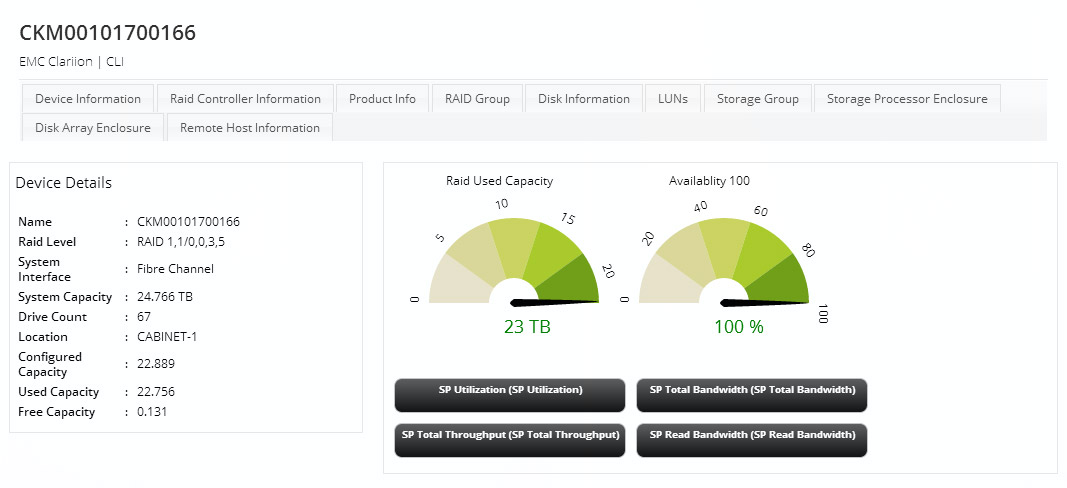This screenshot has width=1067, height=488.
Task: Switch to Raid Controller Information tab
Action: coord(245,99)
